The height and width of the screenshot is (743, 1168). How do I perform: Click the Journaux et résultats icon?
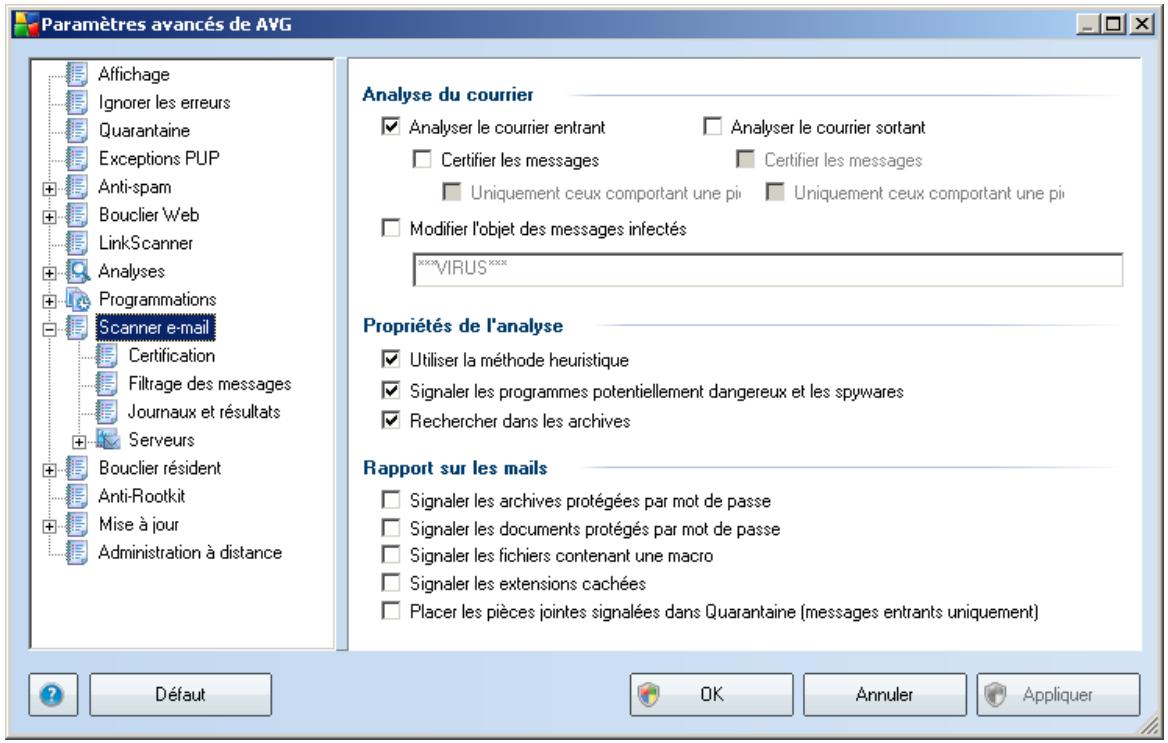[x=107, y=412]
